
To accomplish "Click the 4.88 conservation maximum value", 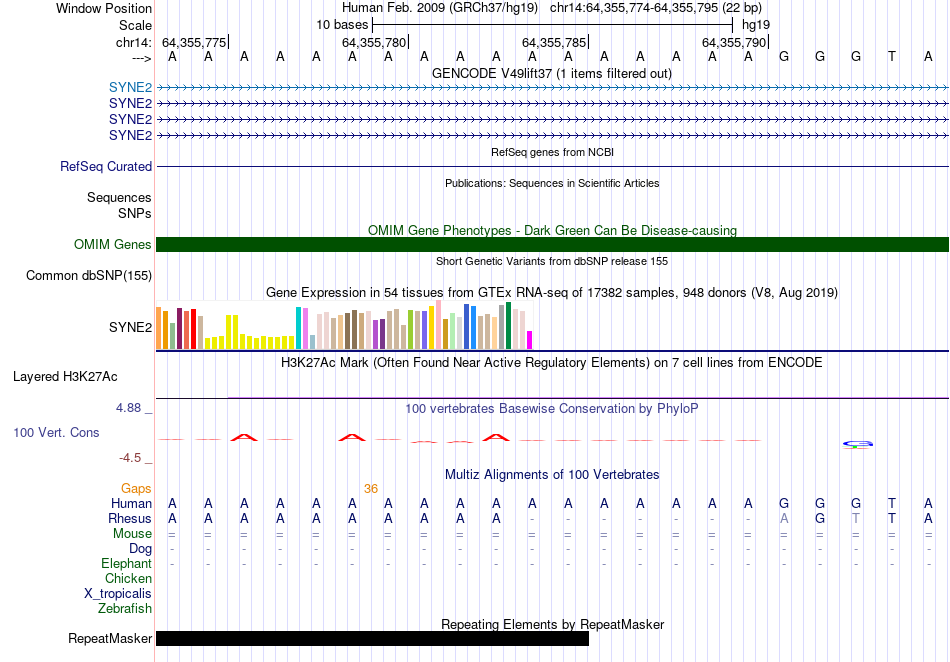I will tap(128, 408).
